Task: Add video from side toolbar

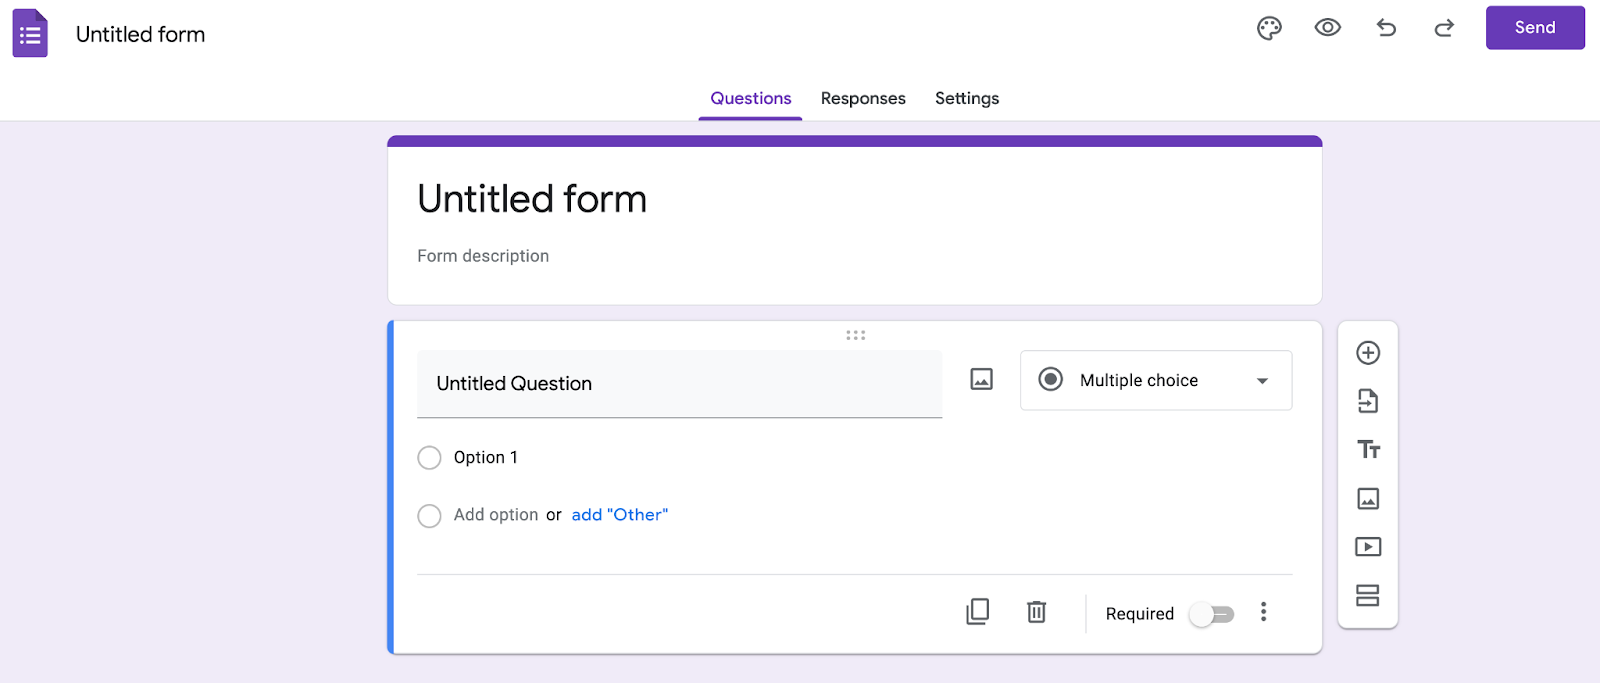Action: [x=1368, y=547]
